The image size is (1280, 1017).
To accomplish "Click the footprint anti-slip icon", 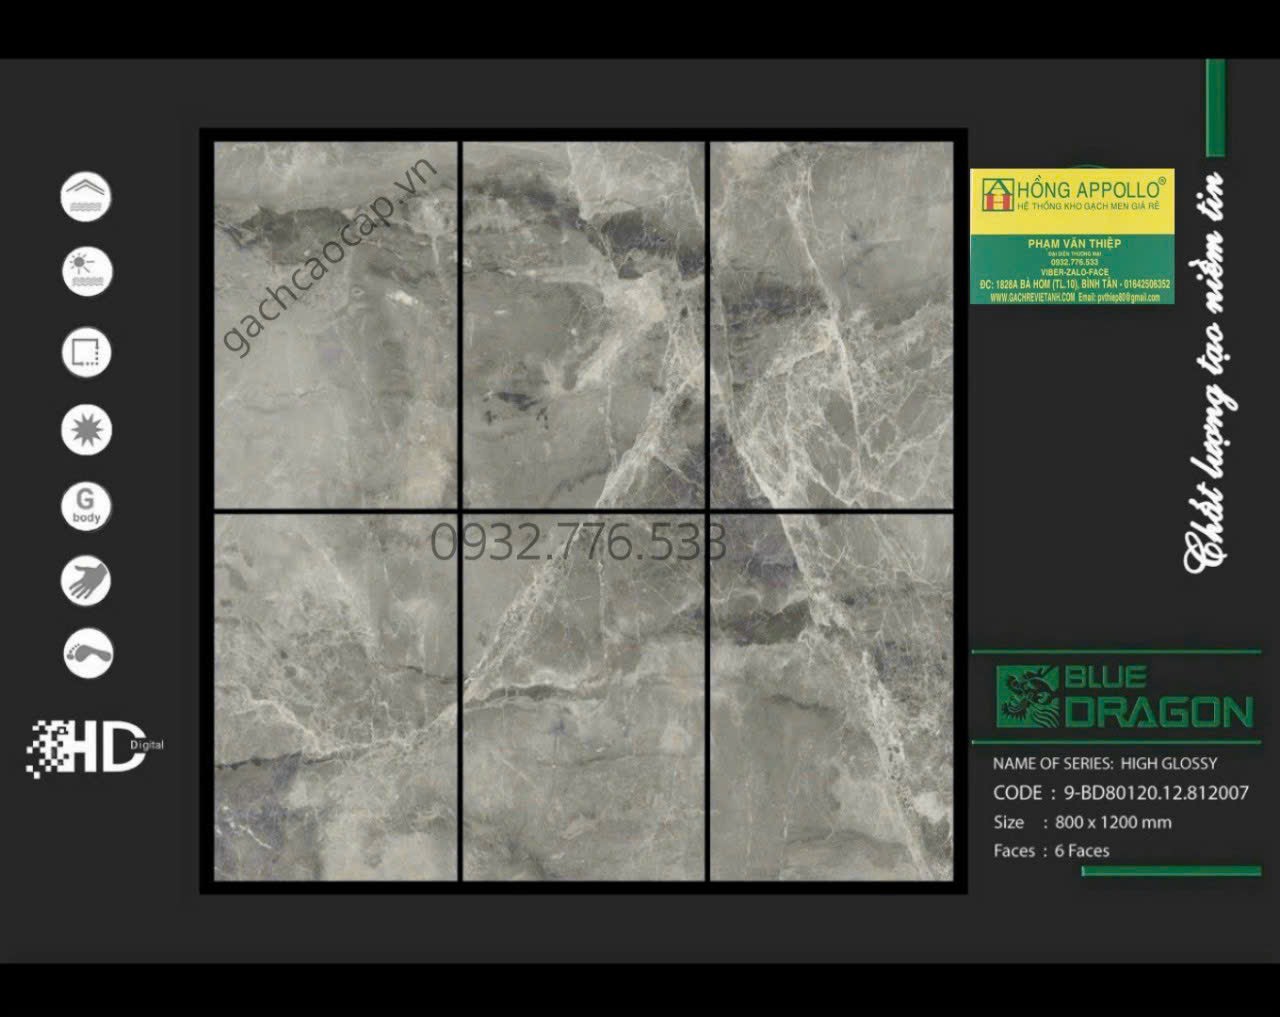I will coord(86,654).
